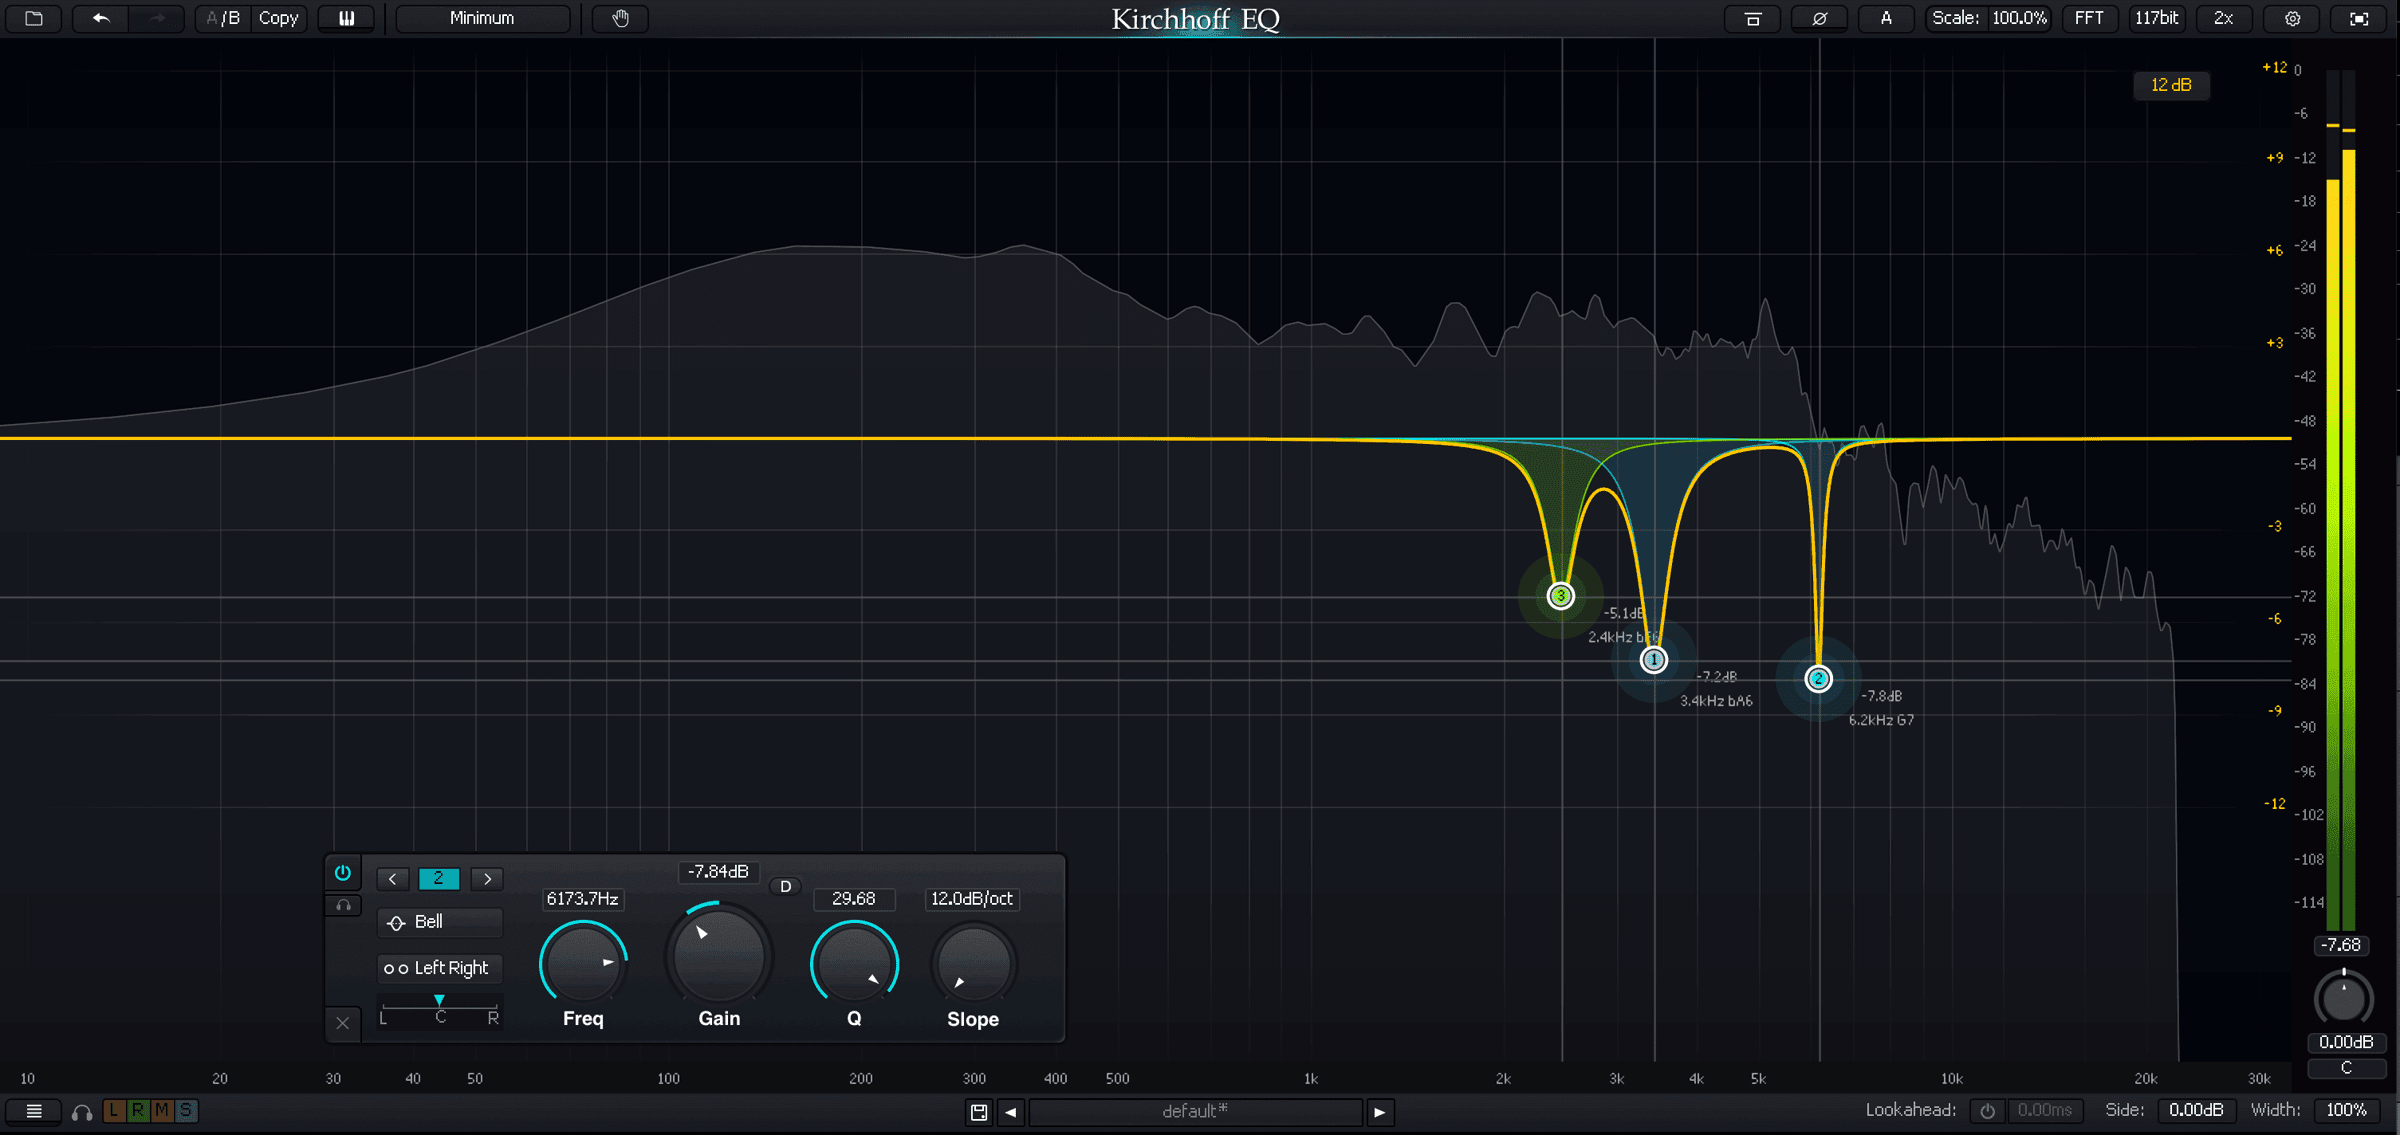Toggle A/B comparison state
This screenshot has width=2400, height=1135.
(223, 18)
